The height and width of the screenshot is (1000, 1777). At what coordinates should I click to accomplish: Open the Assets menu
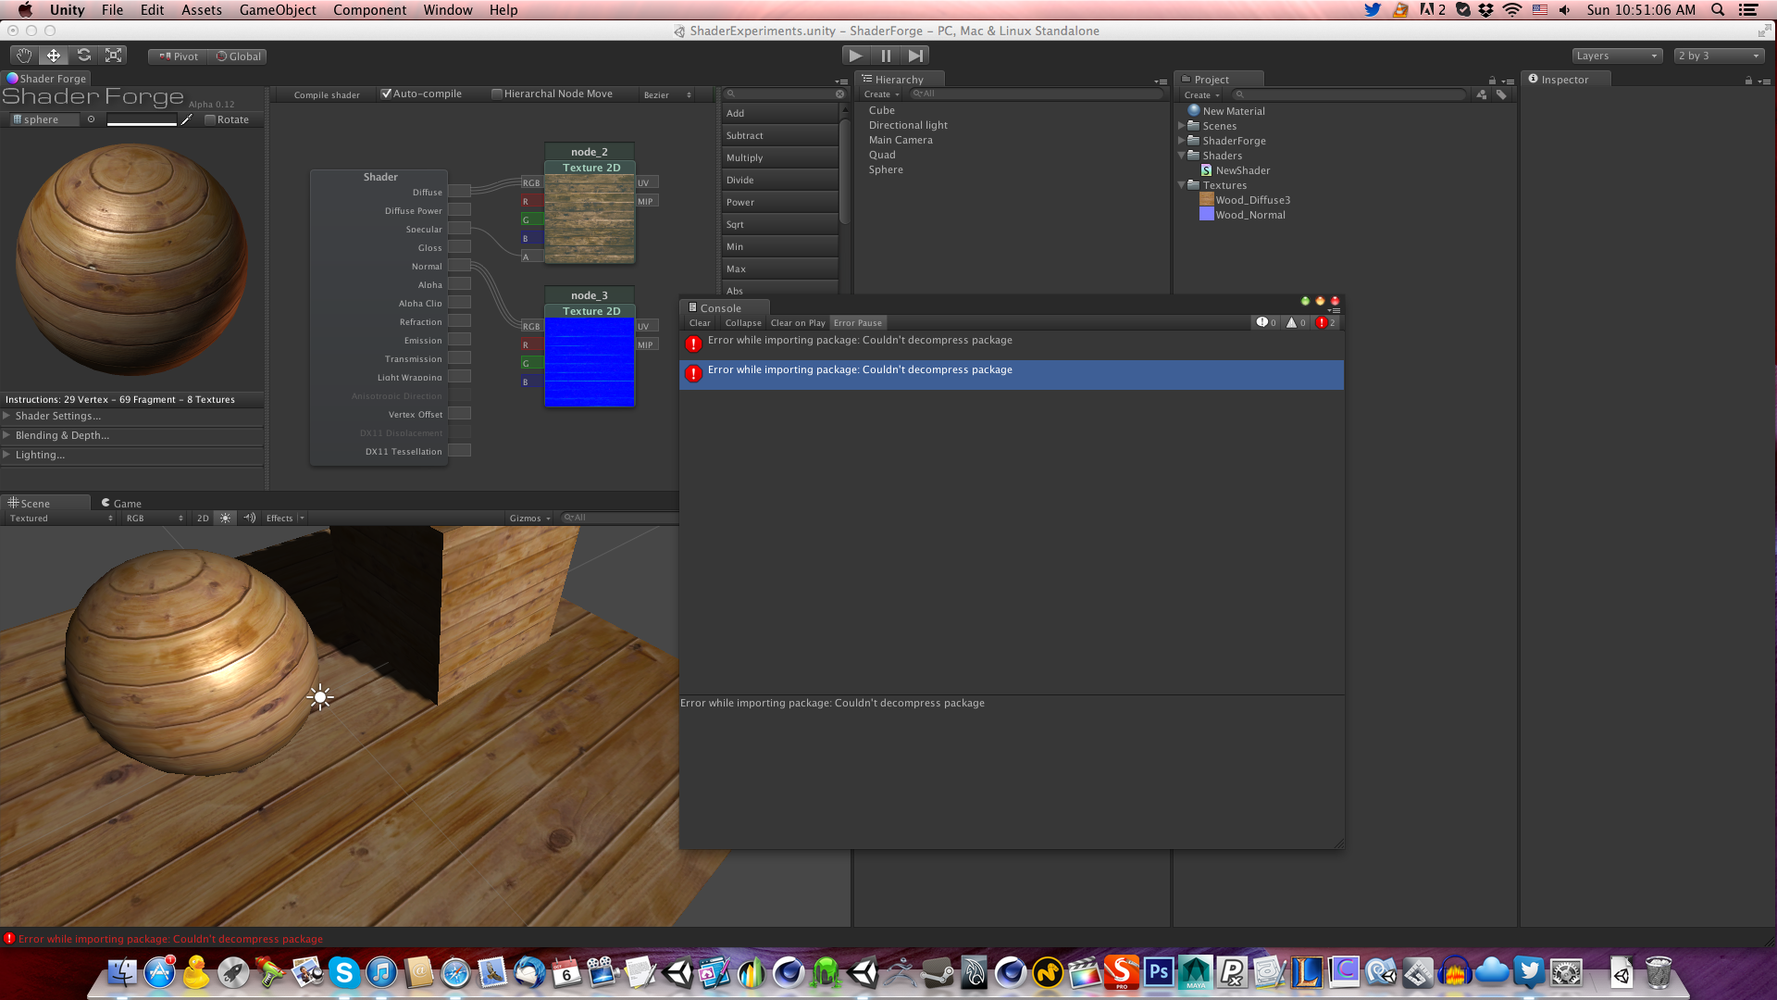(x=201, y=10)
